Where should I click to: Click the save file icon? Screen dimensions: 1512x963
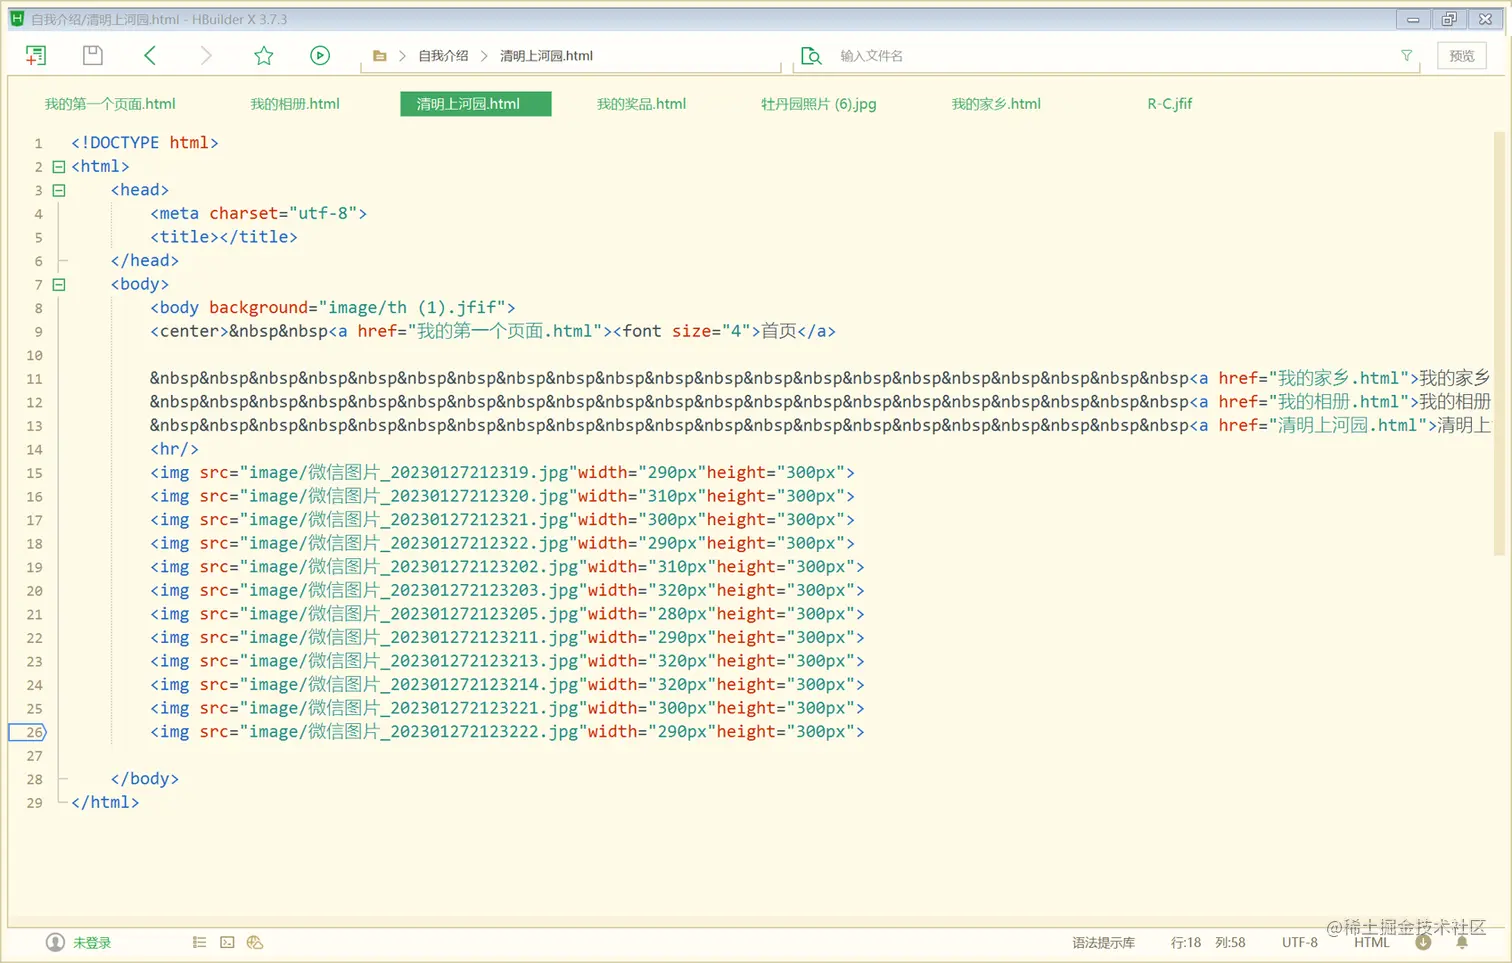[x=93, y=56]
